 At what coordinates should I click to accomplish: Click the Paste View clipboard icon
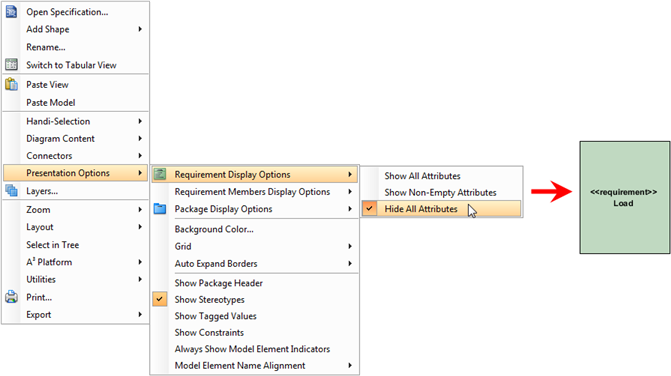[x=11, y=84]
